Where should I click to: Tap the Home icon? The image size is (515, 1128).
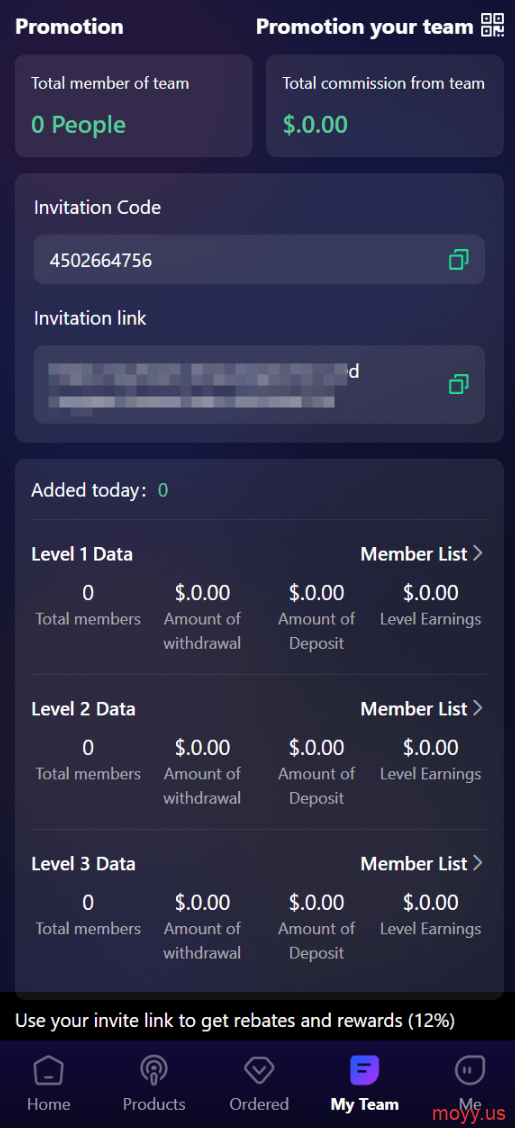pos(48,1070)
